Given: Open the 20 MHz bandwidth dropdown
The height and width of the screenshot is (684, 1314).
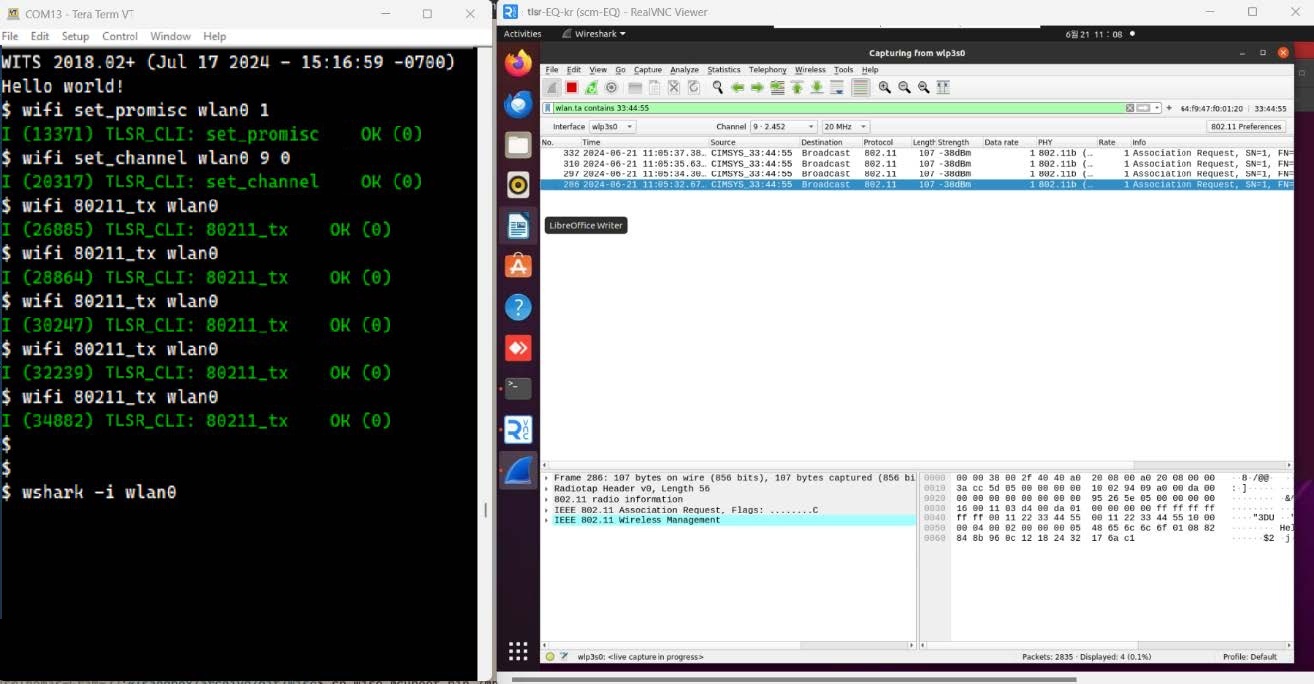Looking at the screenshot, I should point(845,127).
